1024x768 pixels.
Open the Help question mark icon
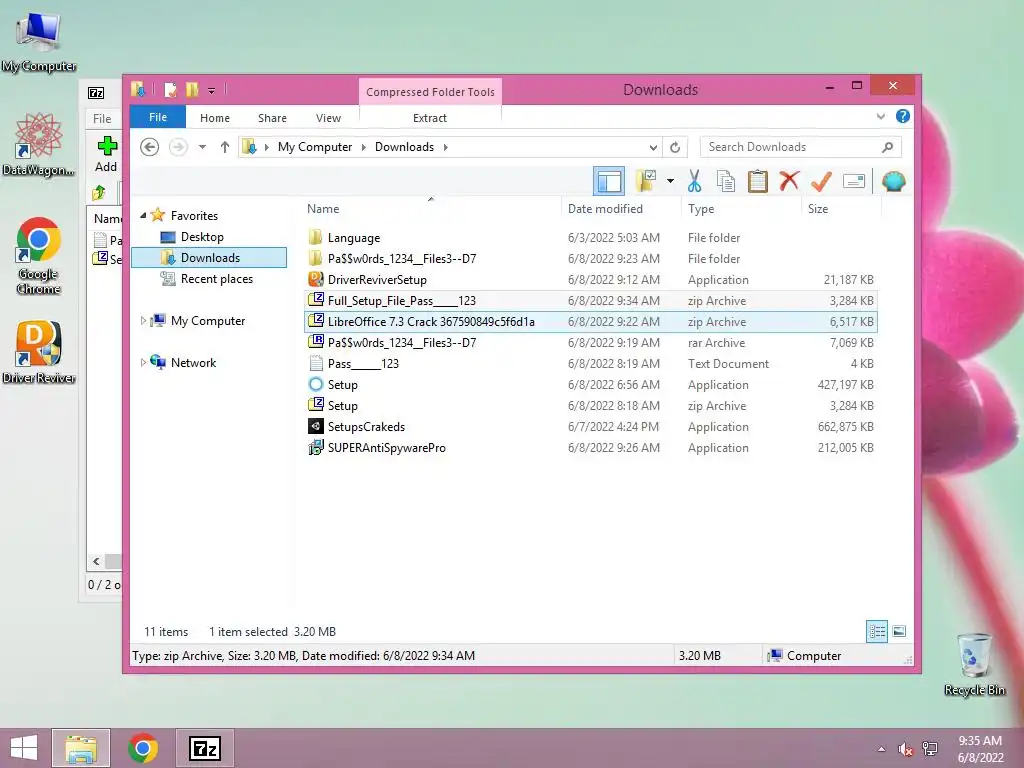[903, 116]
